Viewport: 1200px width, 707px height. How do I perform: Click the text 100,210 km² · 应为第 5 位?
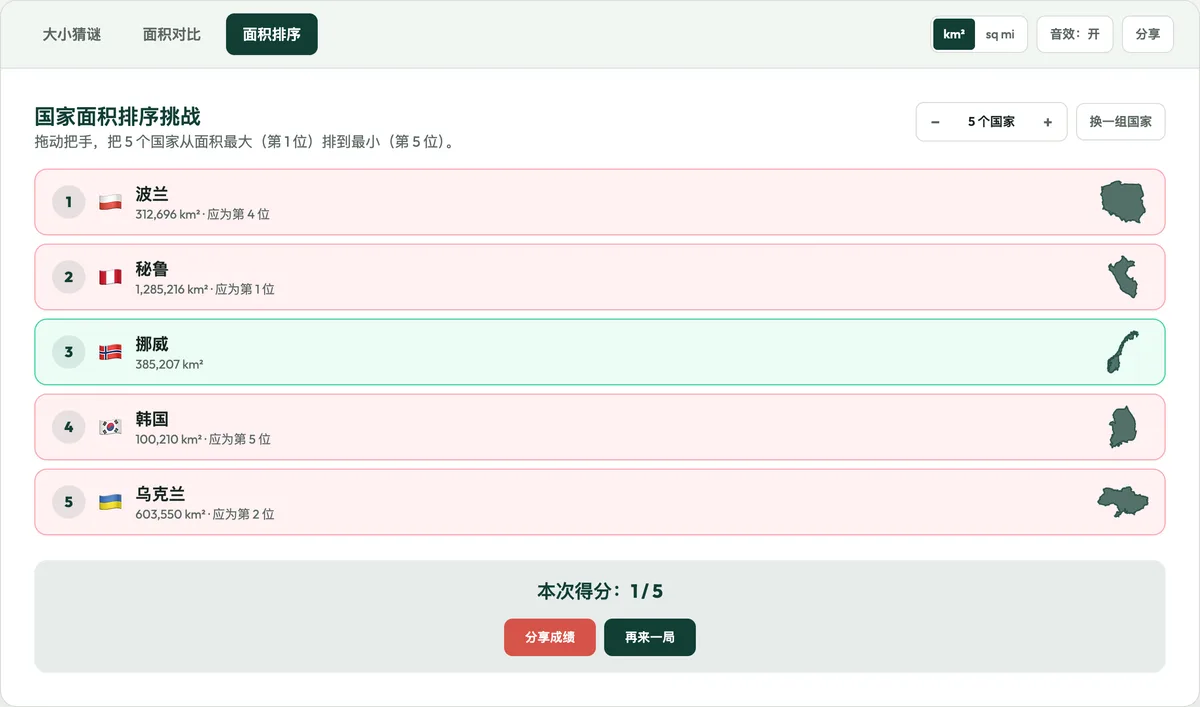[203, 439]
